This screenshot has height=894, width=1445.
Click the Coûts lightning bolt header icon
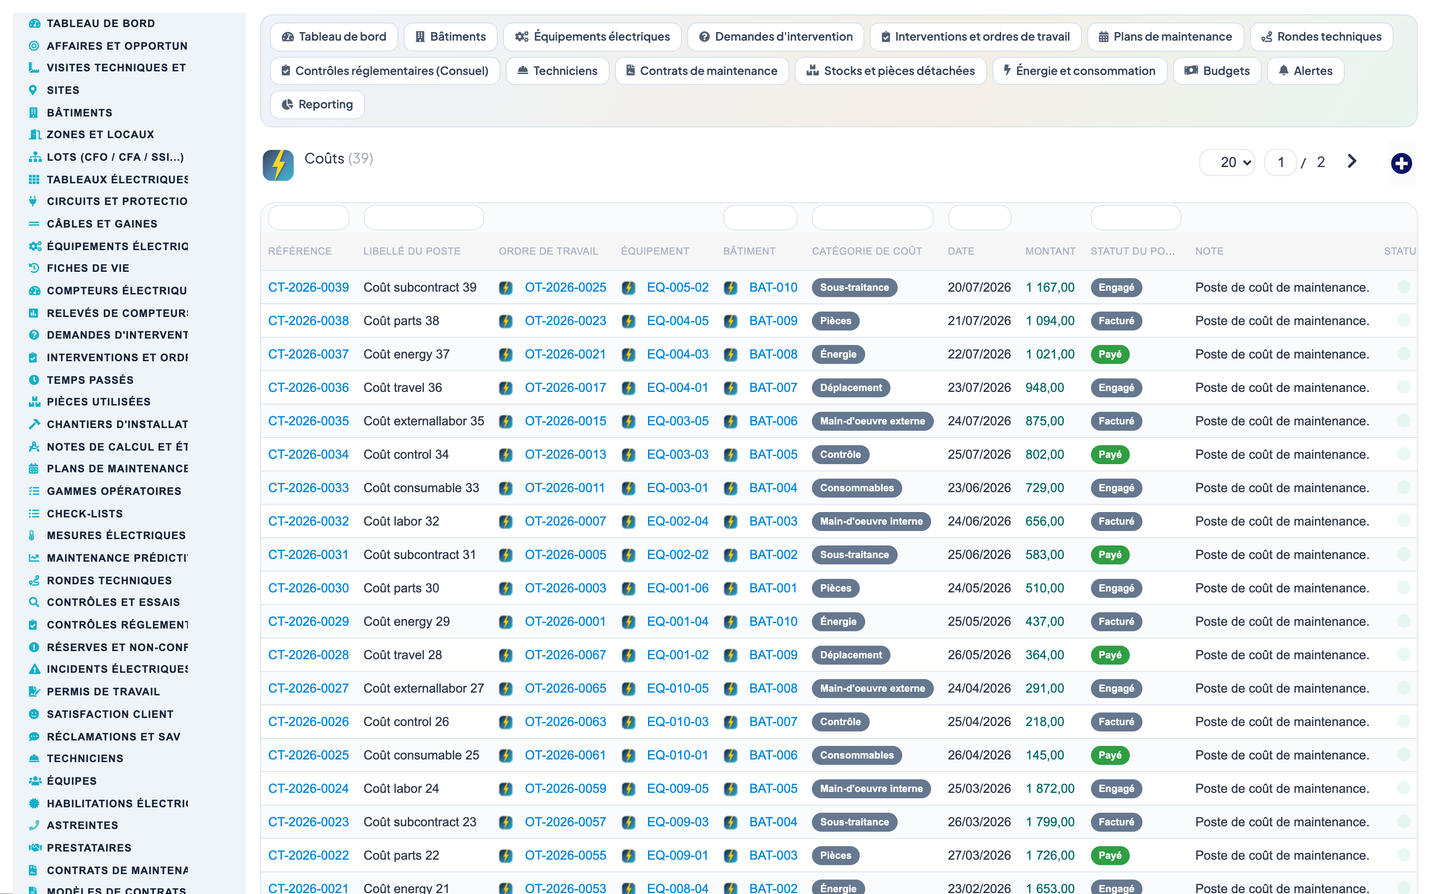[278, 165]
